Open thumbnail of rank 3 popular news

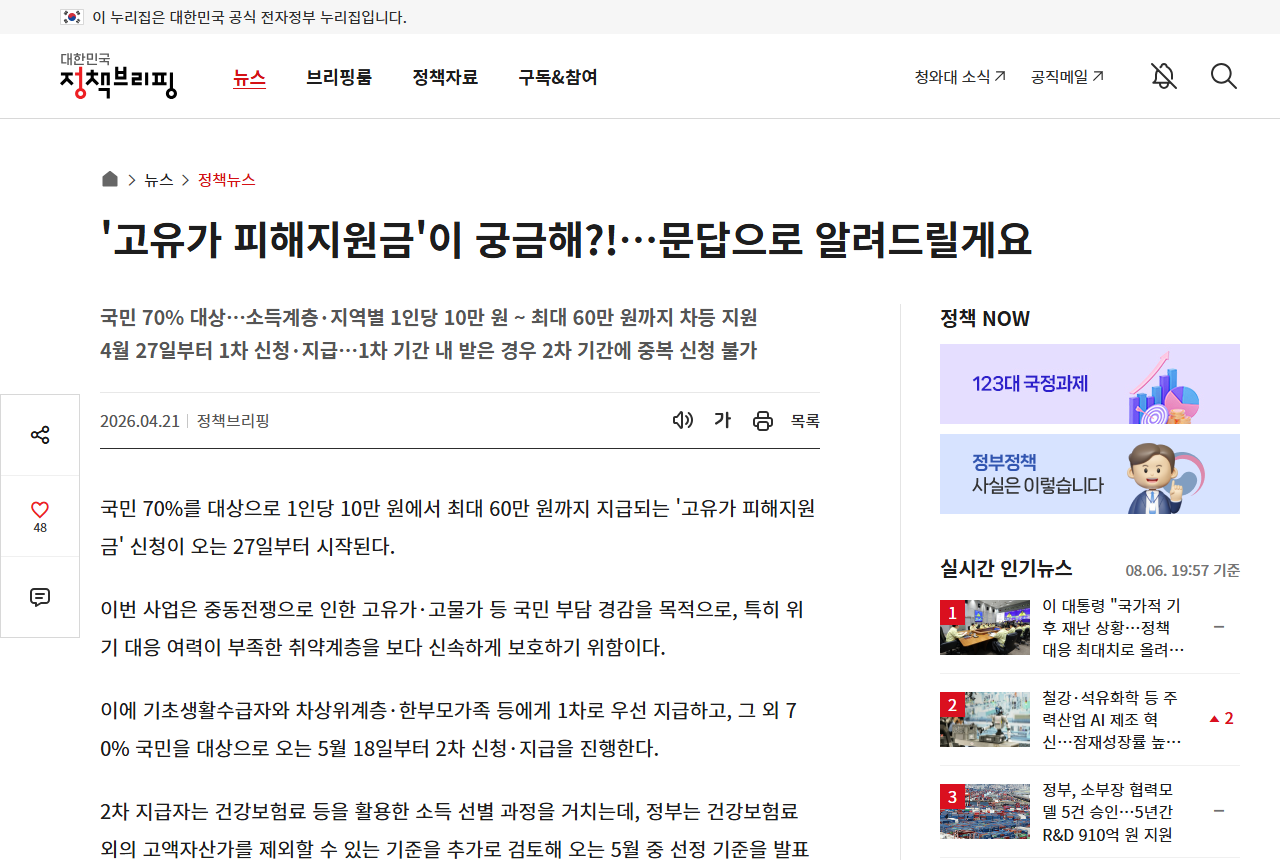985,811
